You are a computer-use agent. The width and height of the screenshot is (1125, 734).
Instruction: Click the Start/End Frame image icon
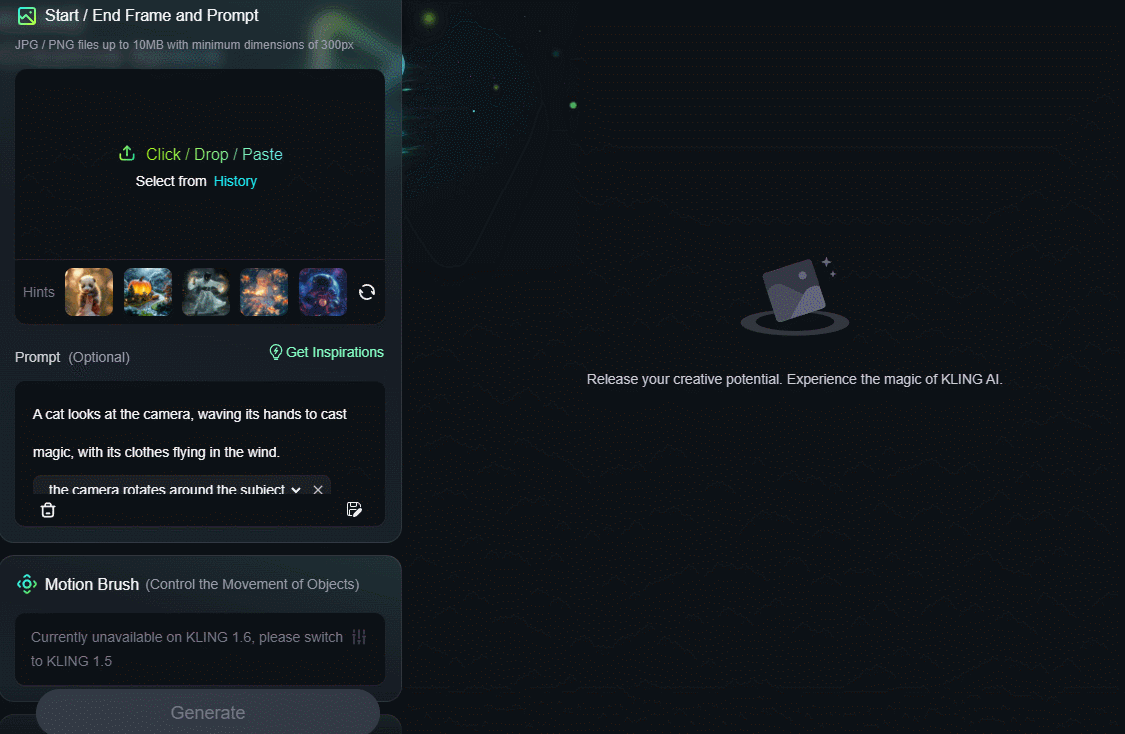click(x=27, y=16)
